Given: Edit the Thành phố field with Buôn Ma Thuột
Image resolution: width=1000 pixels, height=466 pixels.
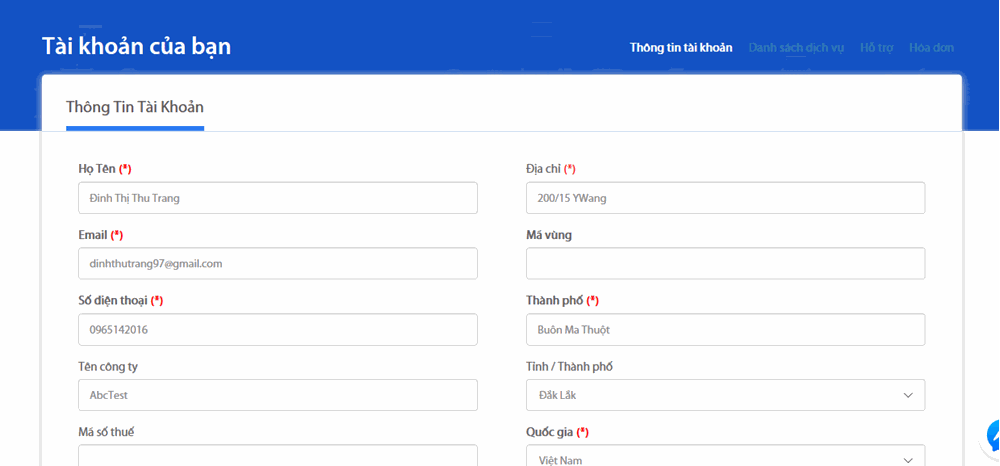Looking at the screenshot, I should [724, 330].
